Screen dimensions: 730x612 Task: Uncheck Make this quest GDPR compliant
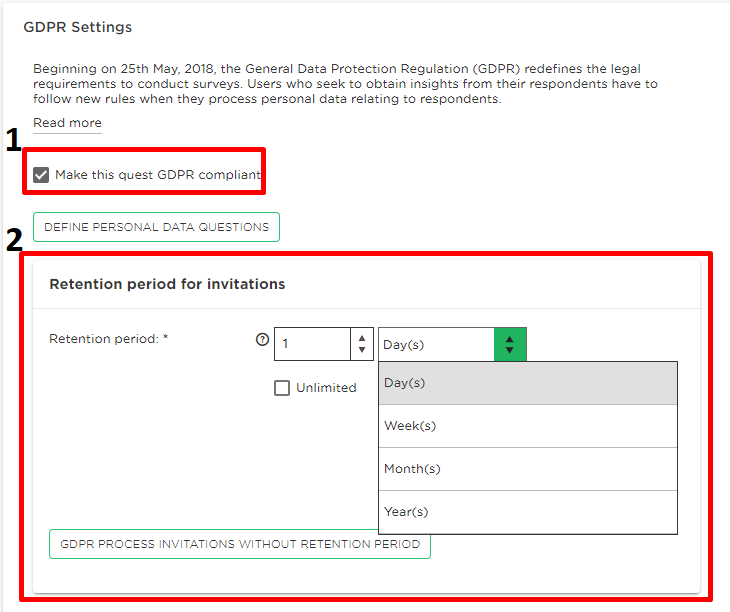click(41, 175)
